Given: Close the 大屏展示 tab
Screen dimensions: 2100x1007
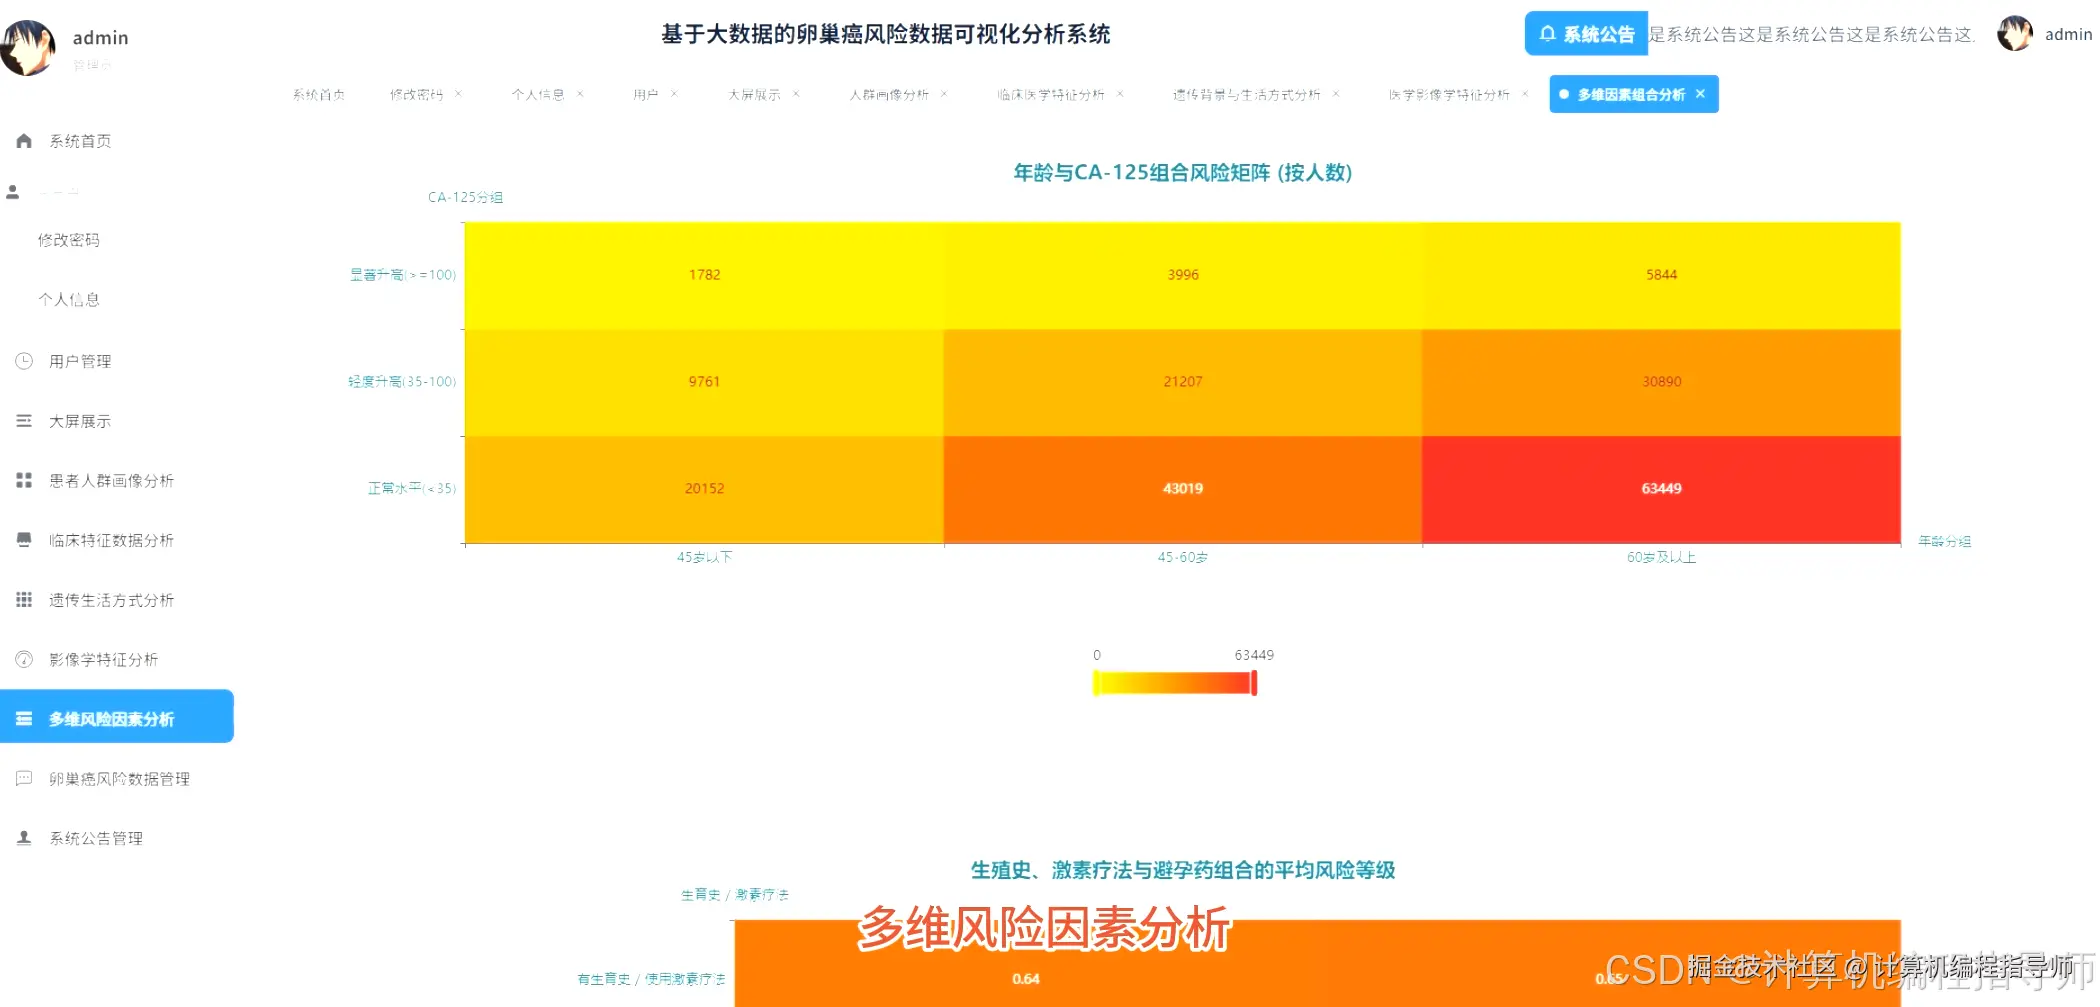Looking at the screenshot, I should (796, 94).
